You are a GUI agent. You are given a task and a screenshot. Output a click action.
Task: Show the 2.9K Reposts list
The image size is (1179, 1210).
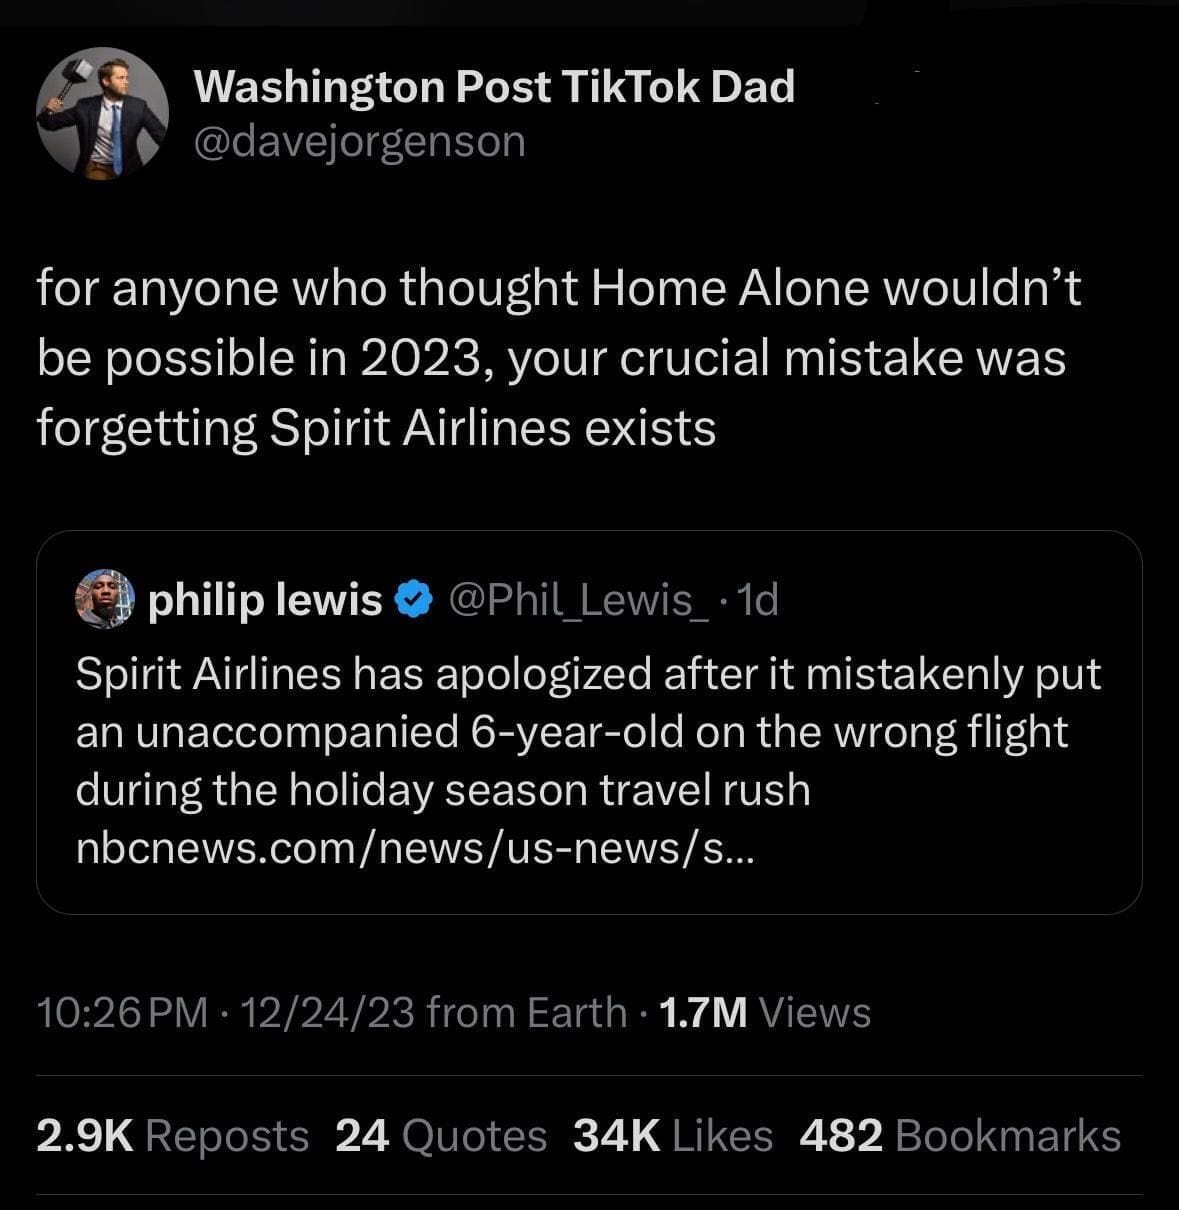(172, 1136)
